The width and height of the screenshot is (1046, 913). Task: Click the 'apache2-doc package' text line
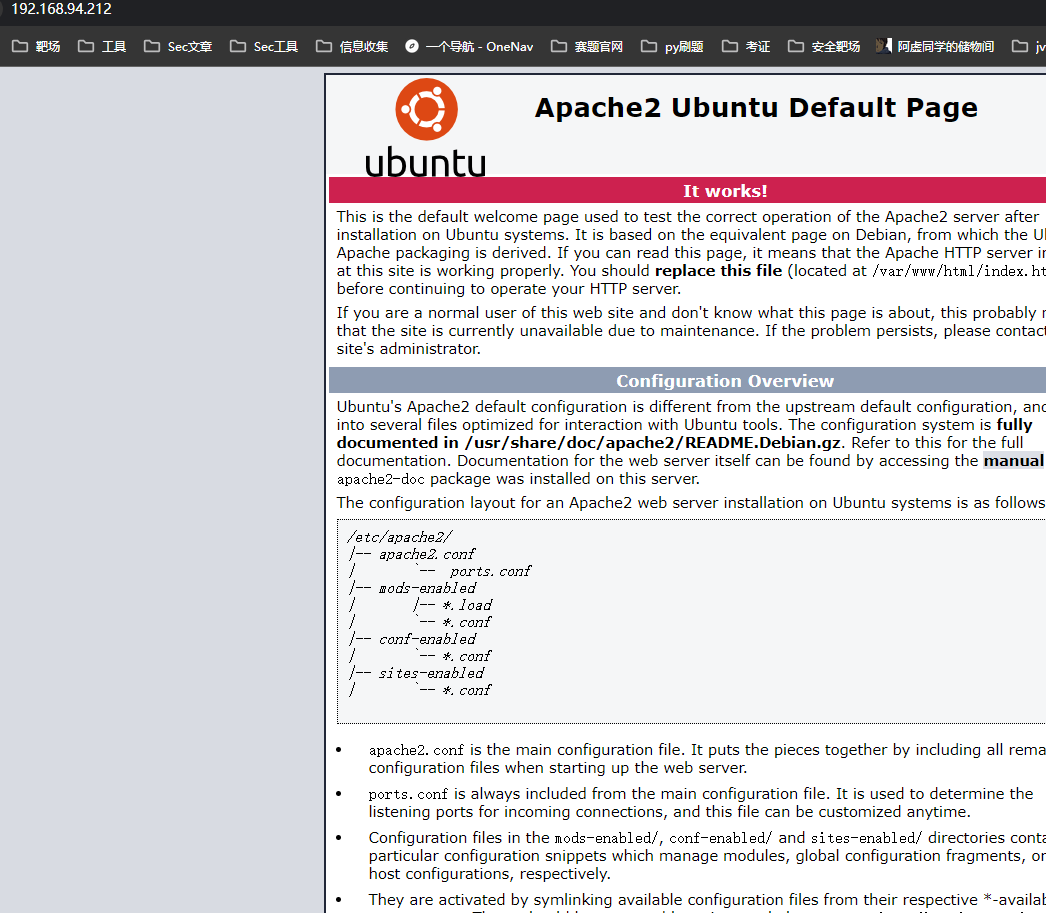pyautogui.click(x=518, y=479)
